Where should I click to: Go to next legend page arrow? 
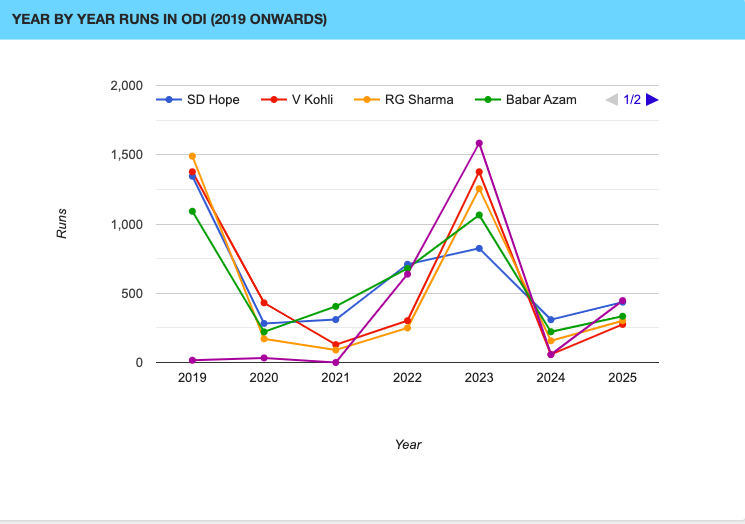click(x=652, y=99)
